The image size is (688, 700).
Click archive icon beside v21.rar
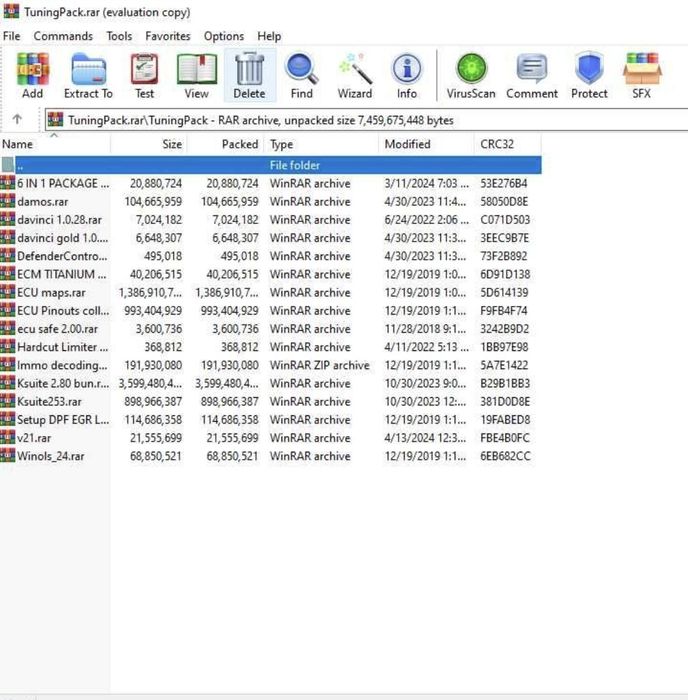(x=8, y=438)
